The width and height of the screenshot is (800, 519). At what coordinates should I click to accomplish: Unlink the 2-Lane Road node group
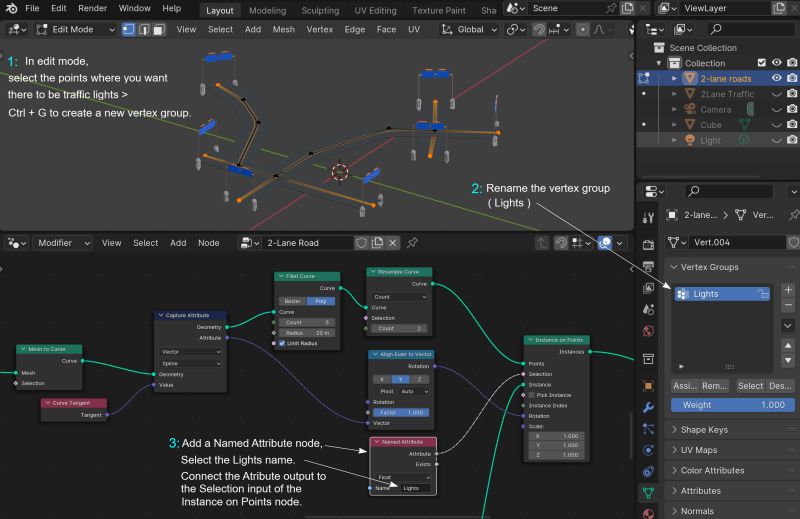pyautogui.click(x=393, y=243)
